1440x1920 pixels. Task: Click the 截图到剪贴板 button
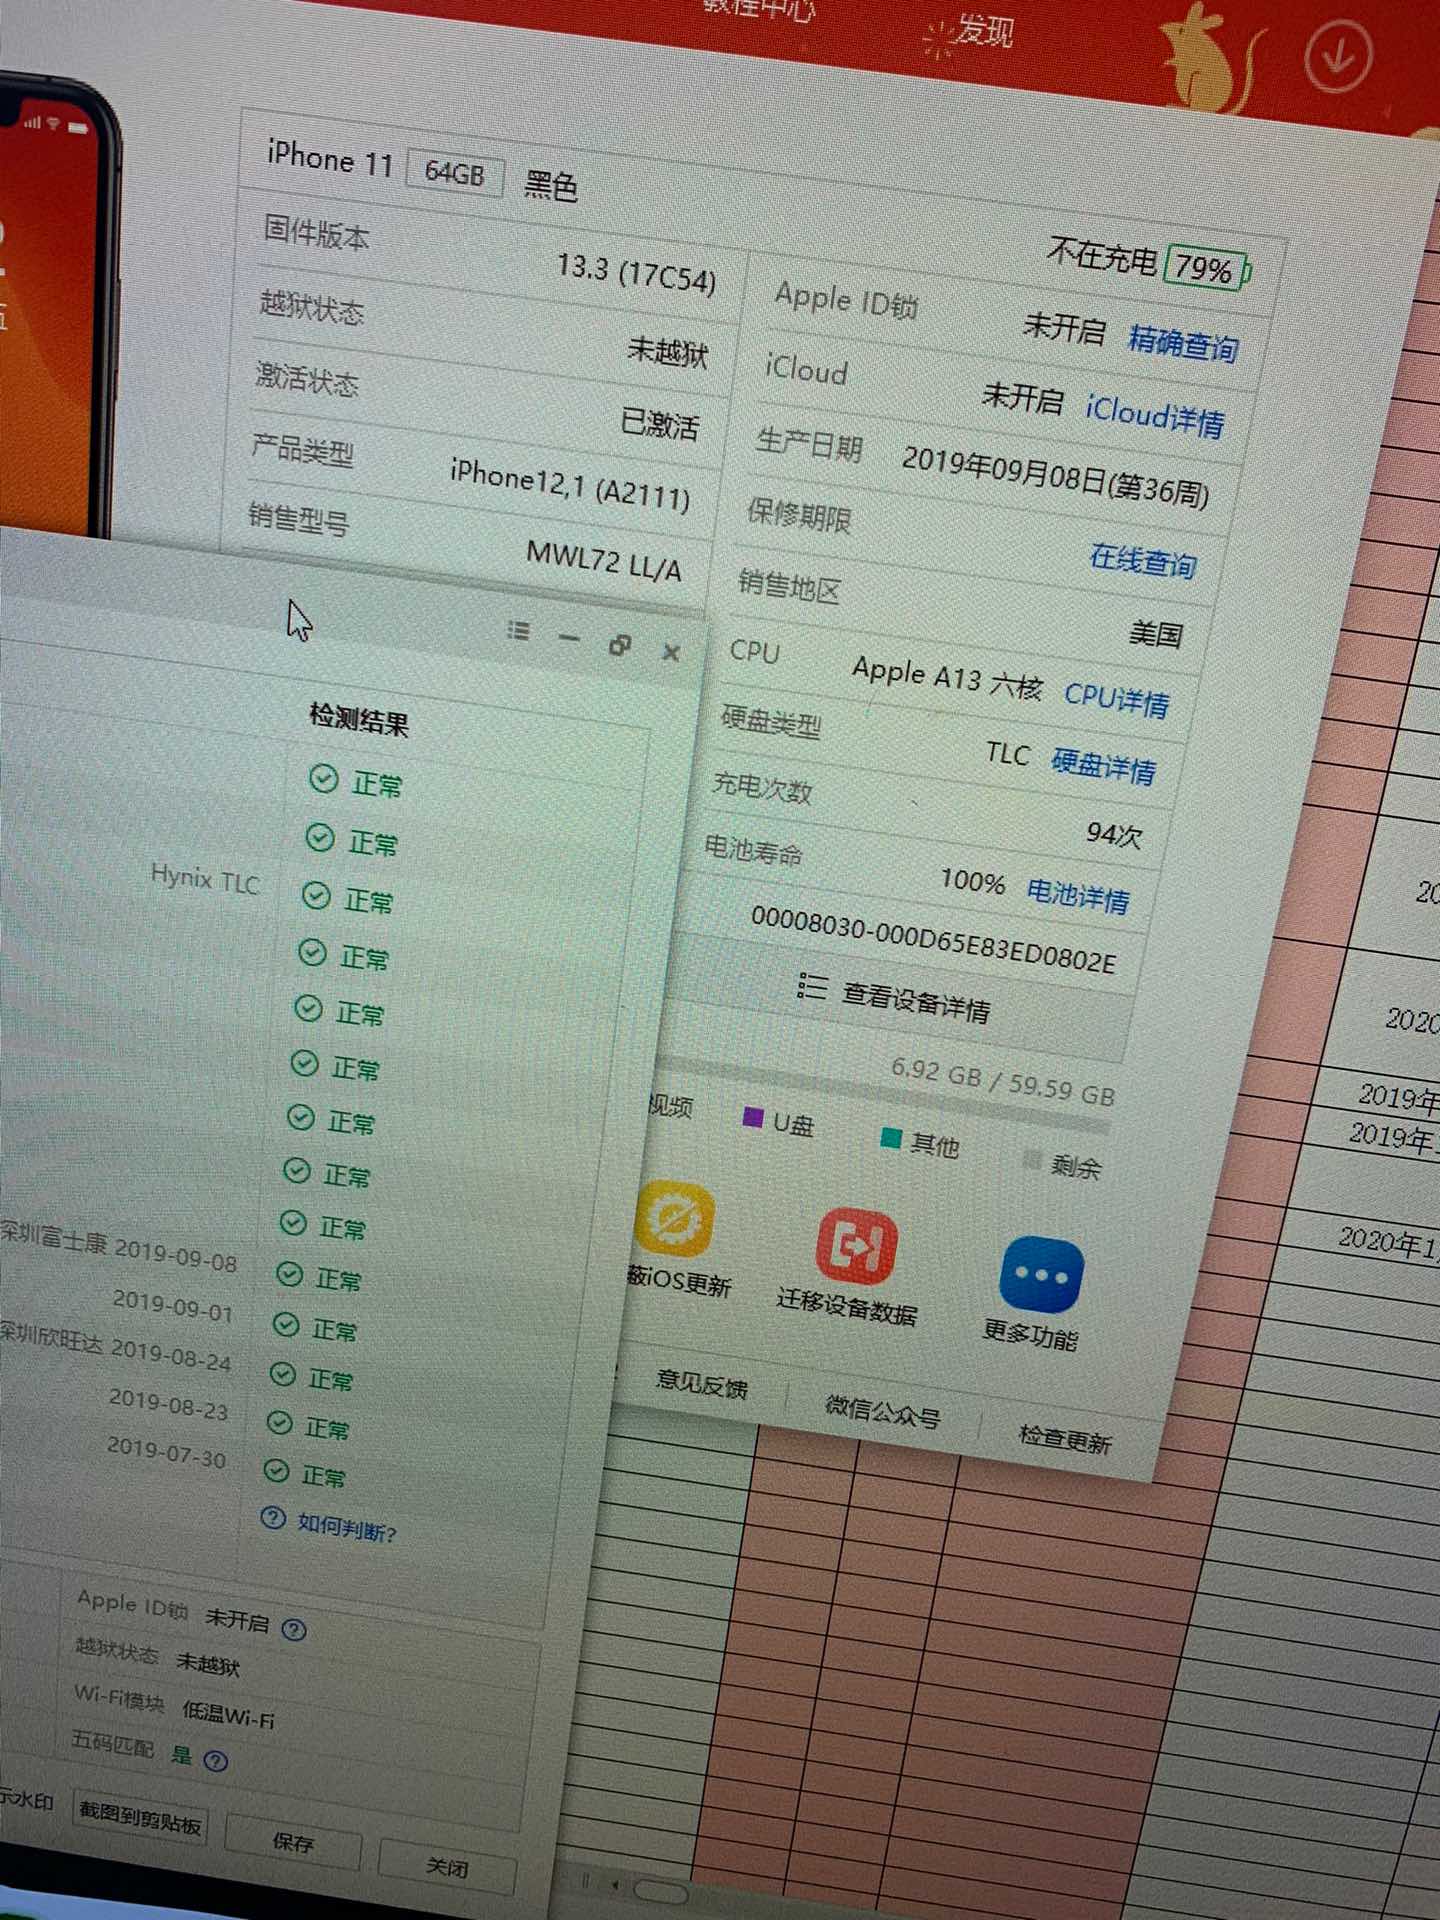[x=141, y=1817]
